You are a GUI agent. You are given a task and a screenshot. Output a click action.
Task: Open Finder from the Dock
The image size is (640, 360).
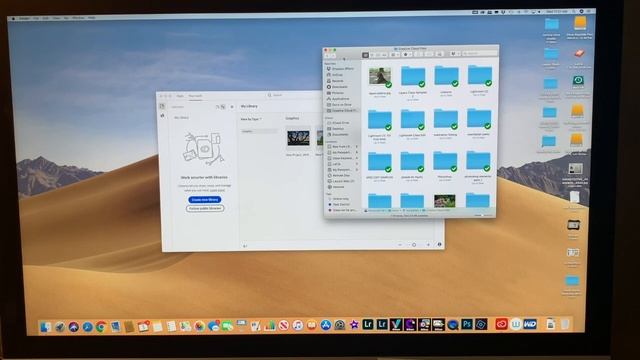point(45,327)
